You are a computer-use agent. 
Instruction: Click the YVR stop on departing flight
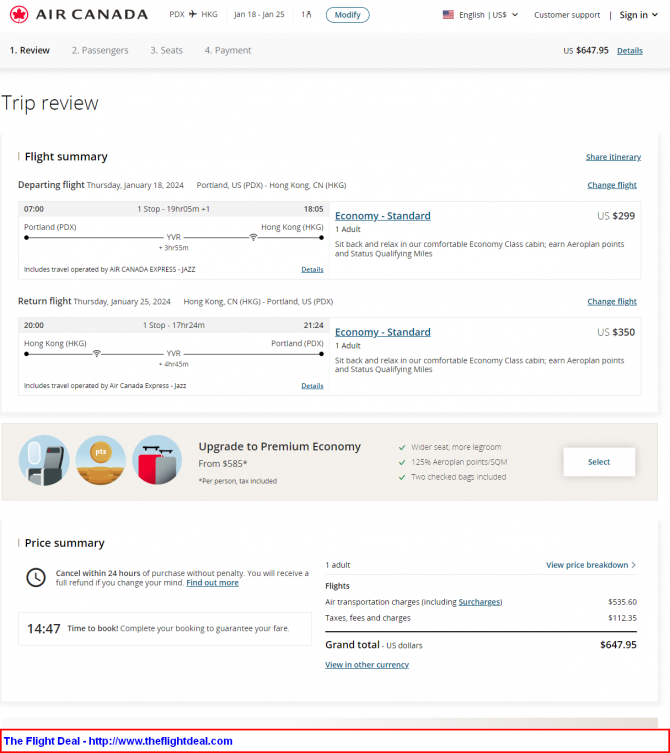173,237
